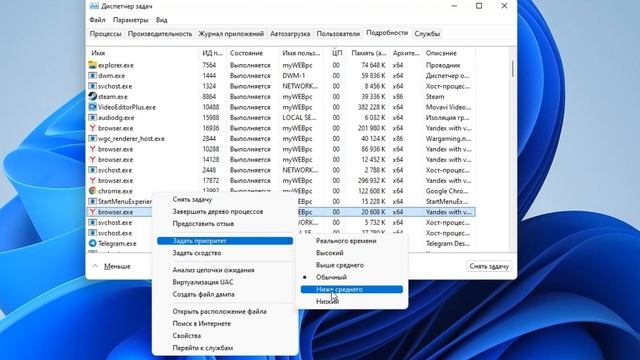The image size is (640, 360).
Task: Select the Wargaming.n... description cell
Action: tap(448, 138)
